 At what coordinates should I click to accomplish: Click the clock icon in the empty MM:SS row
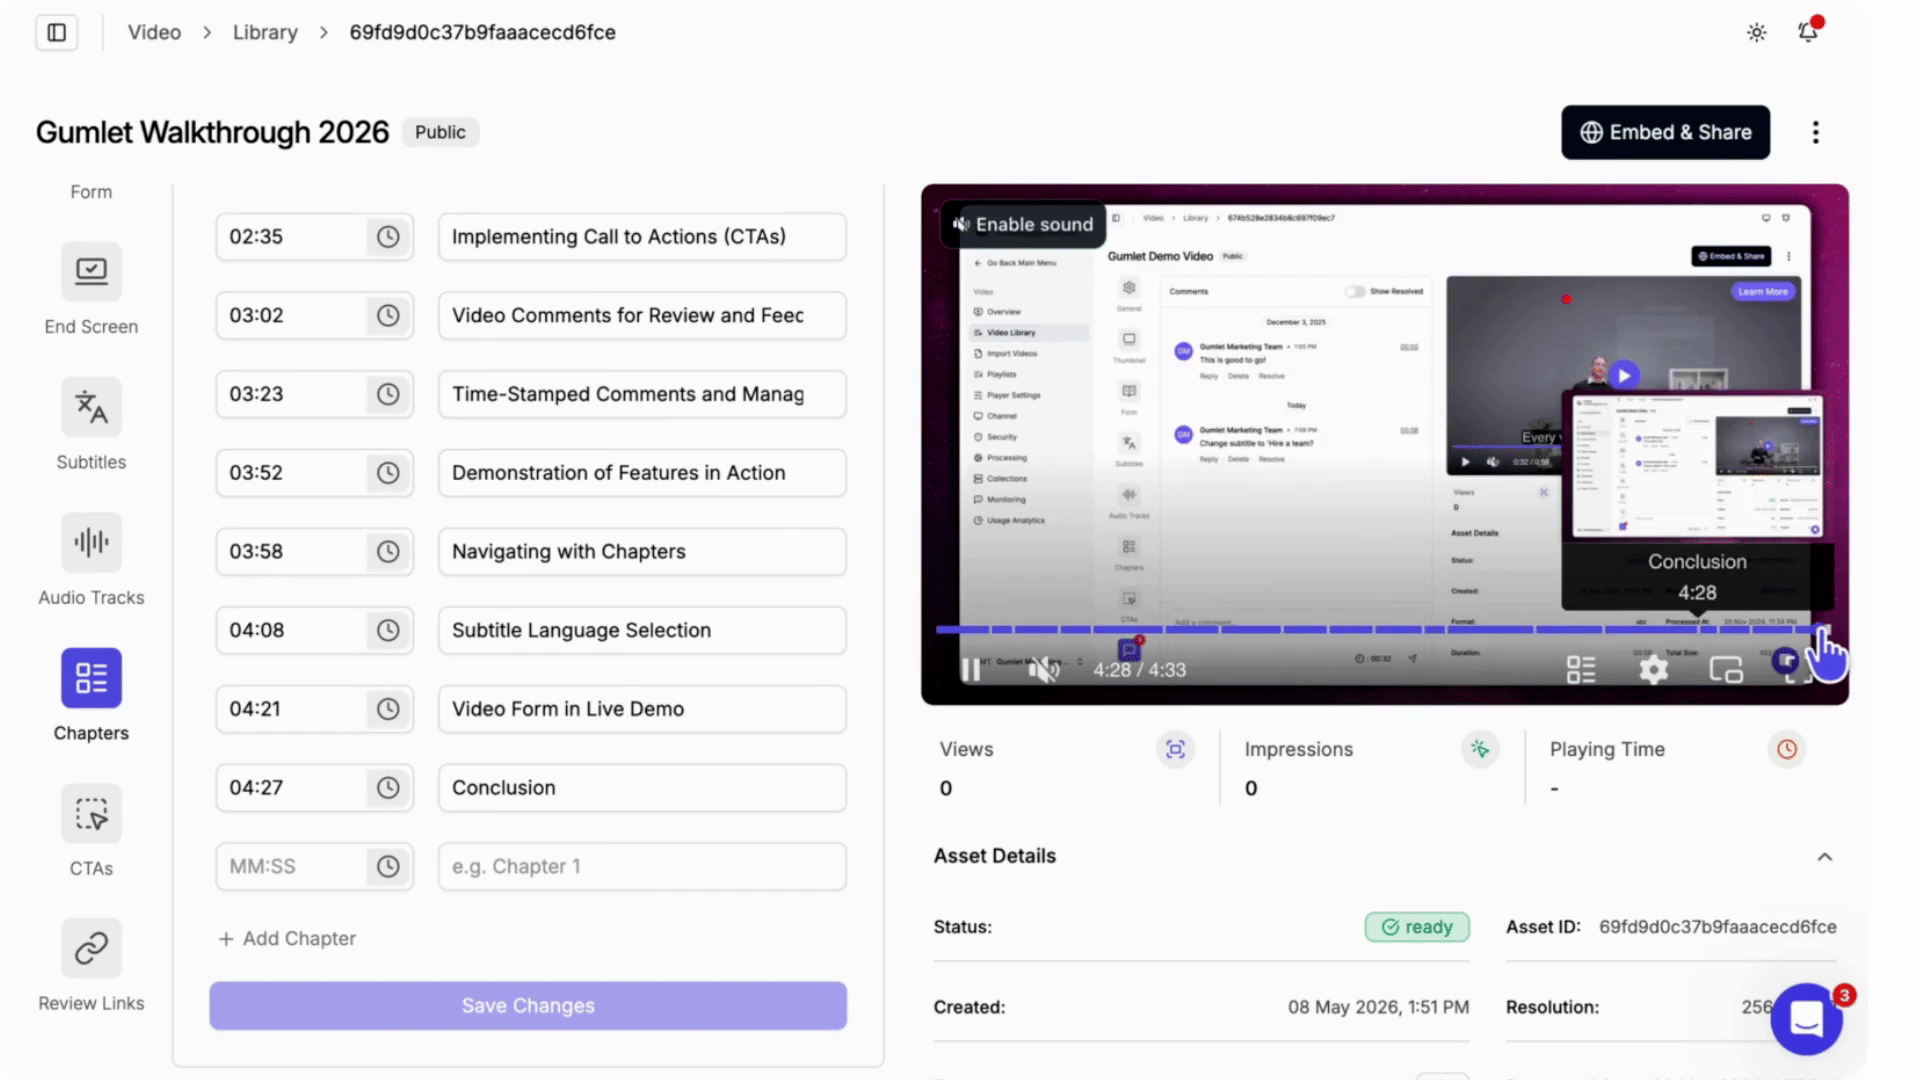(388, 867)
